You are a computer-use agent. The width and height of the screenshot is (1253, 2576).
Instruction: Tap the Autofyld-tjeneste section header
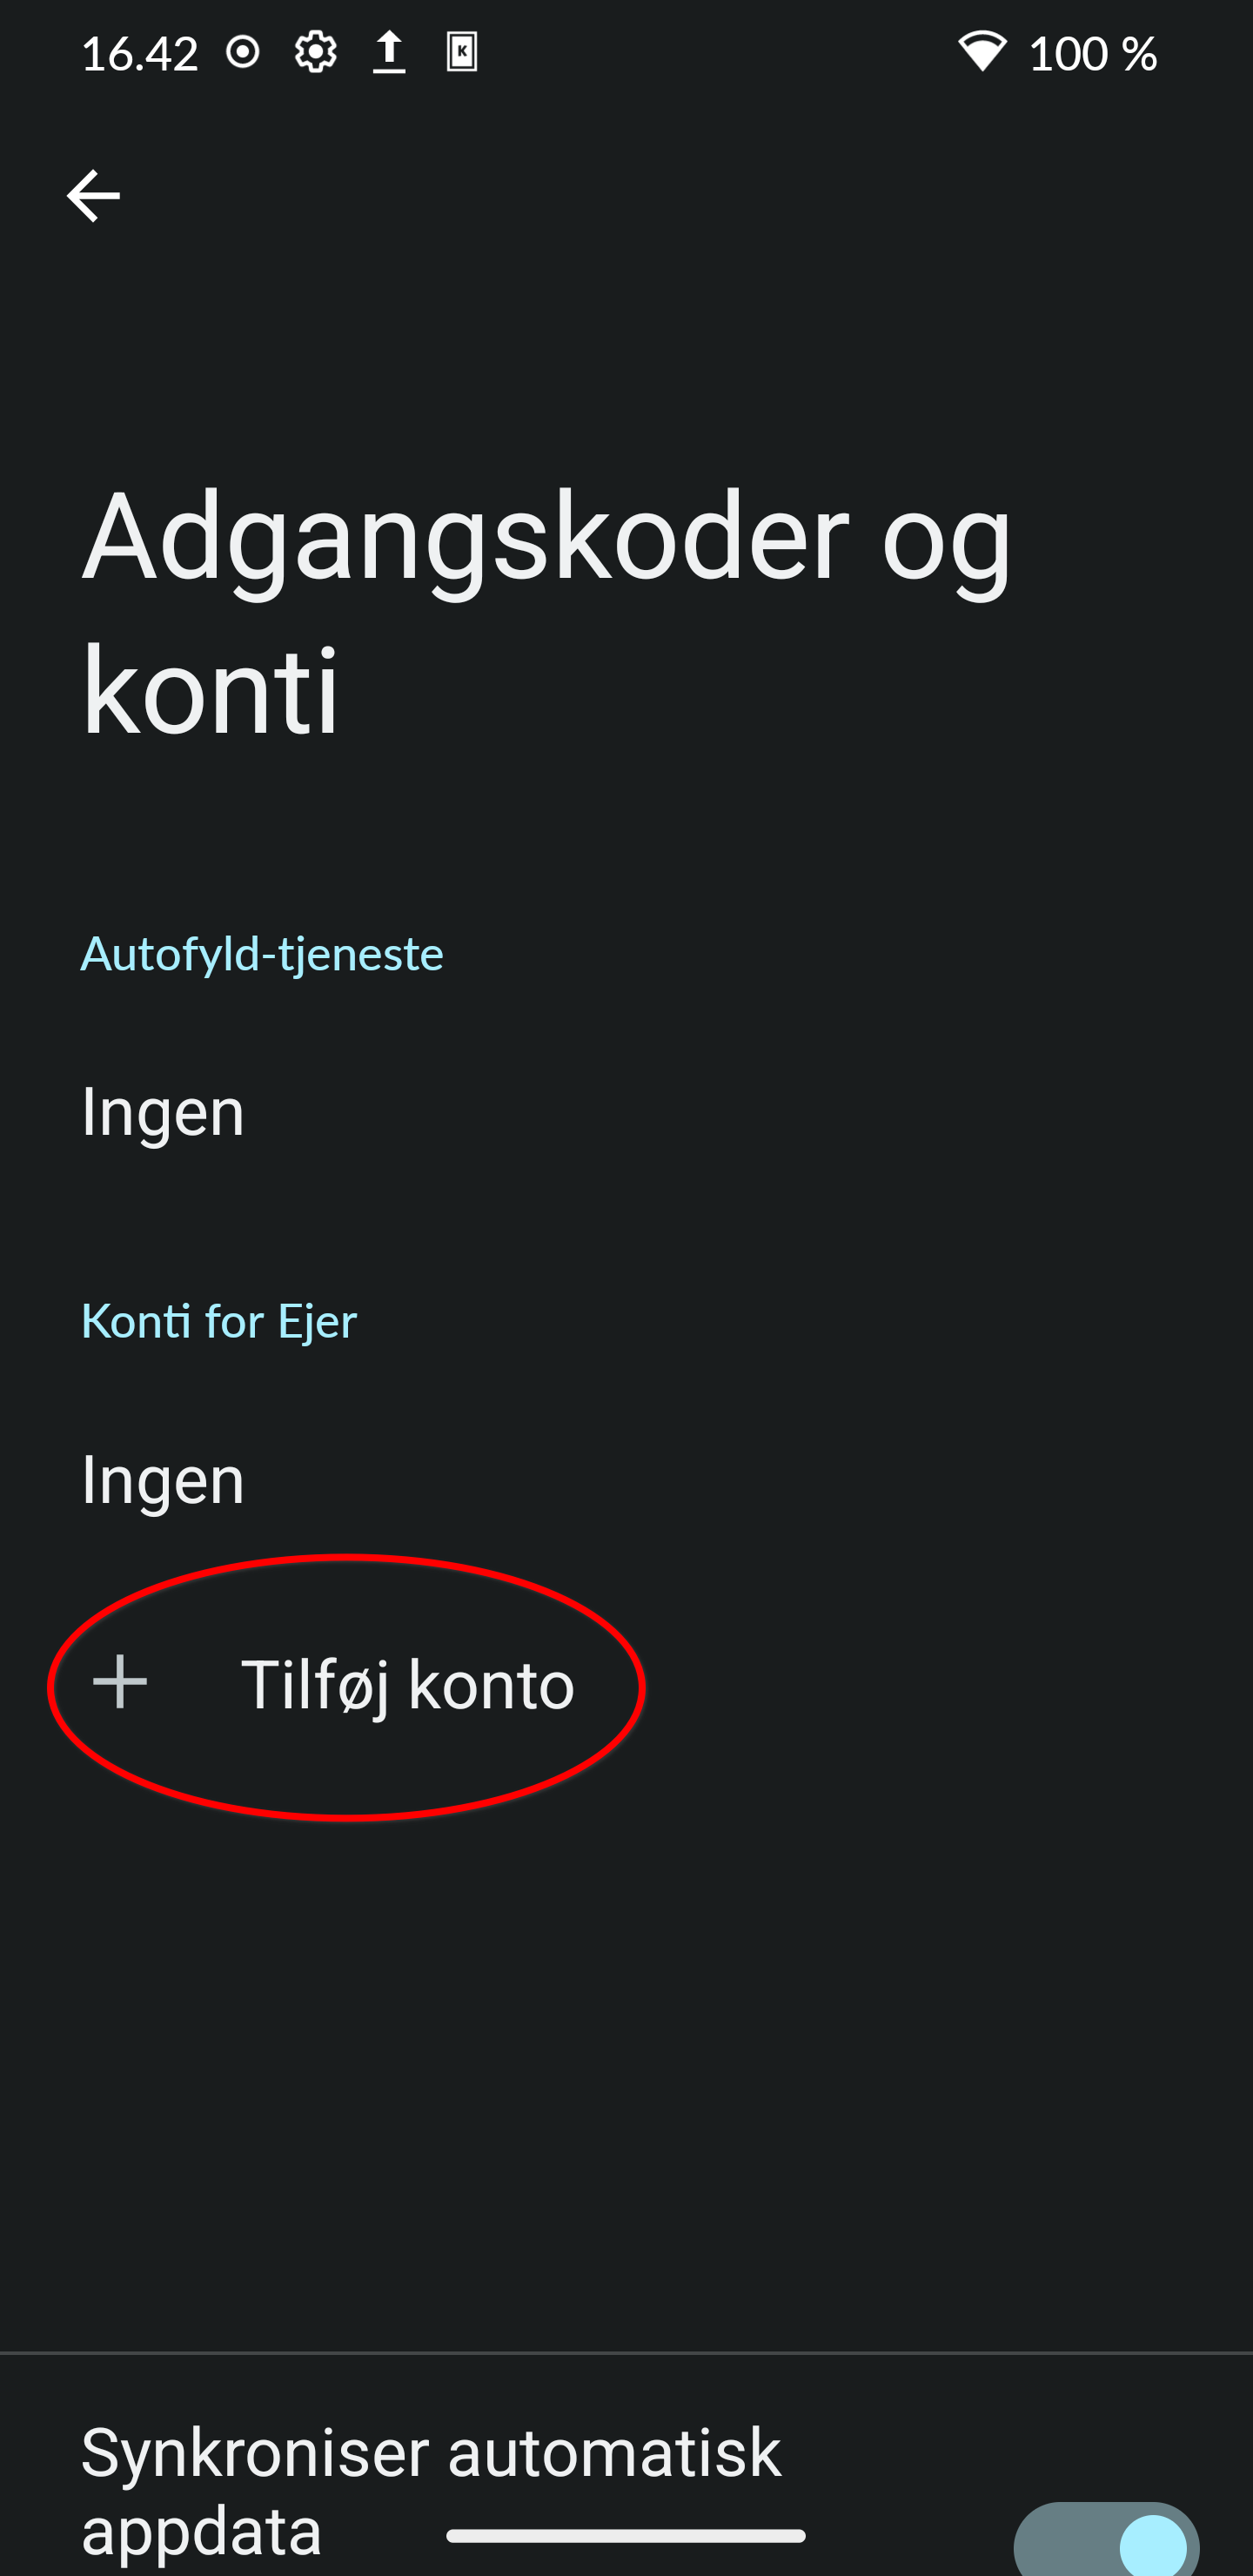click(262, 953)
